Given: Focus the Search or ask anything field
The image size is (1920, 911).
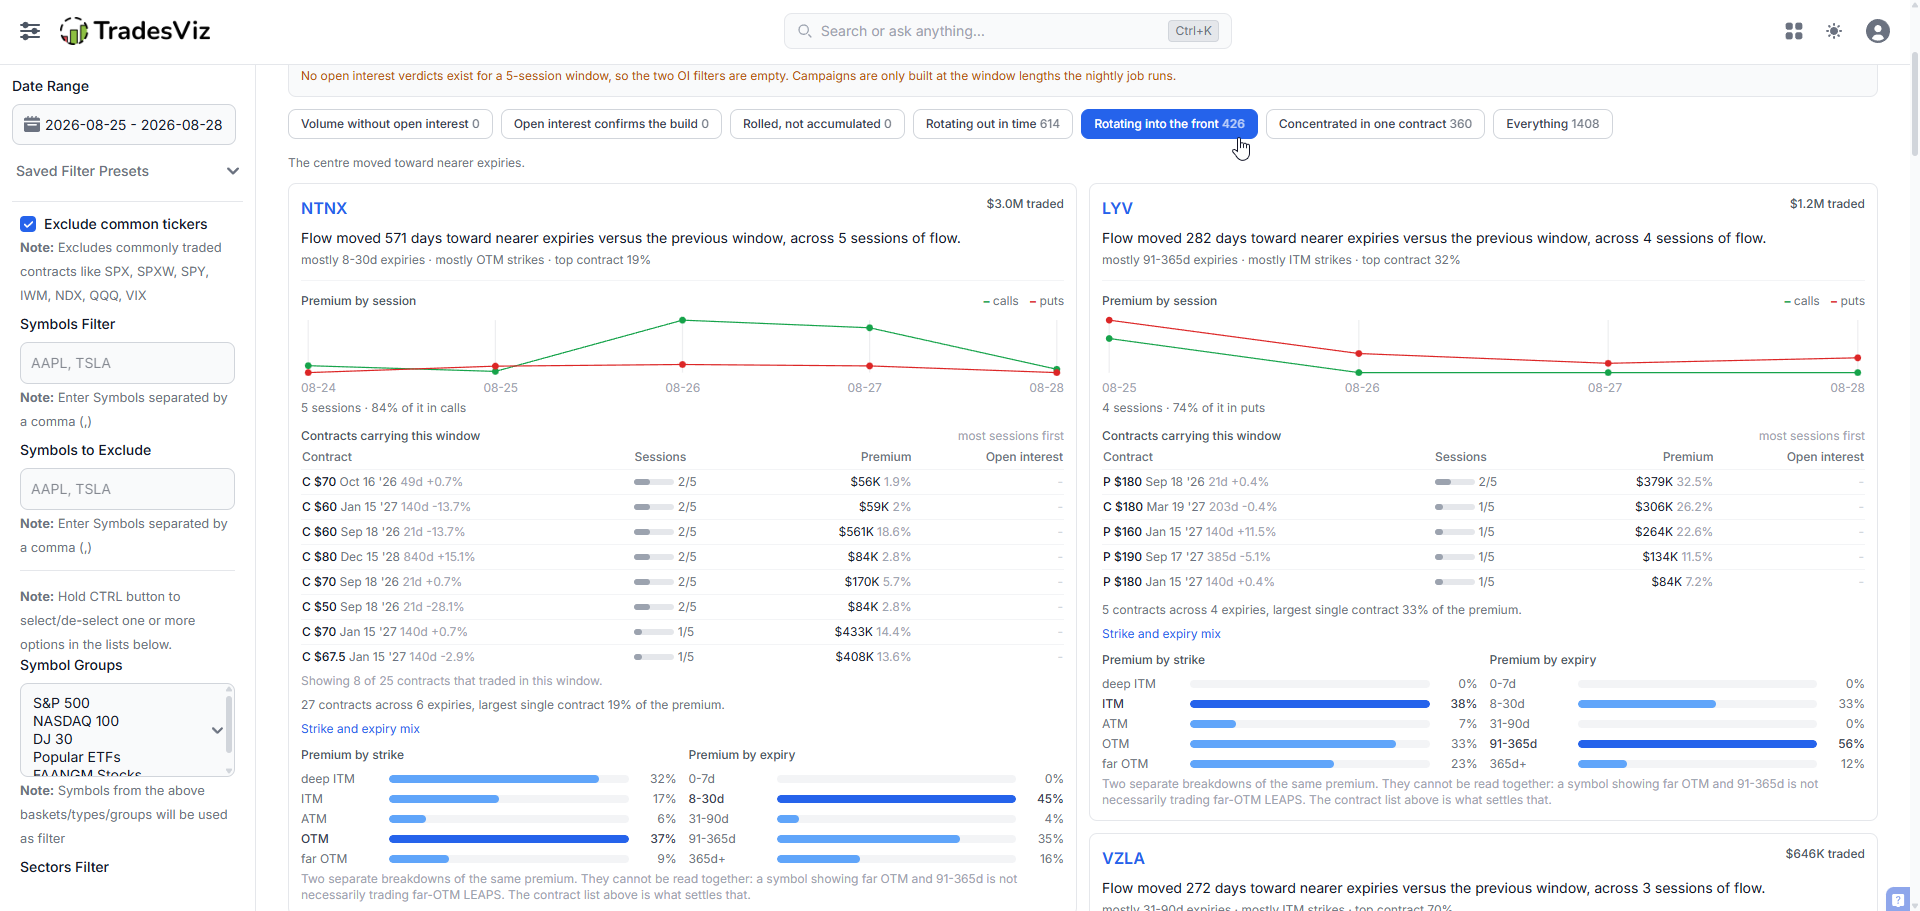Looking at the screenshot, I should [1007, 31].
